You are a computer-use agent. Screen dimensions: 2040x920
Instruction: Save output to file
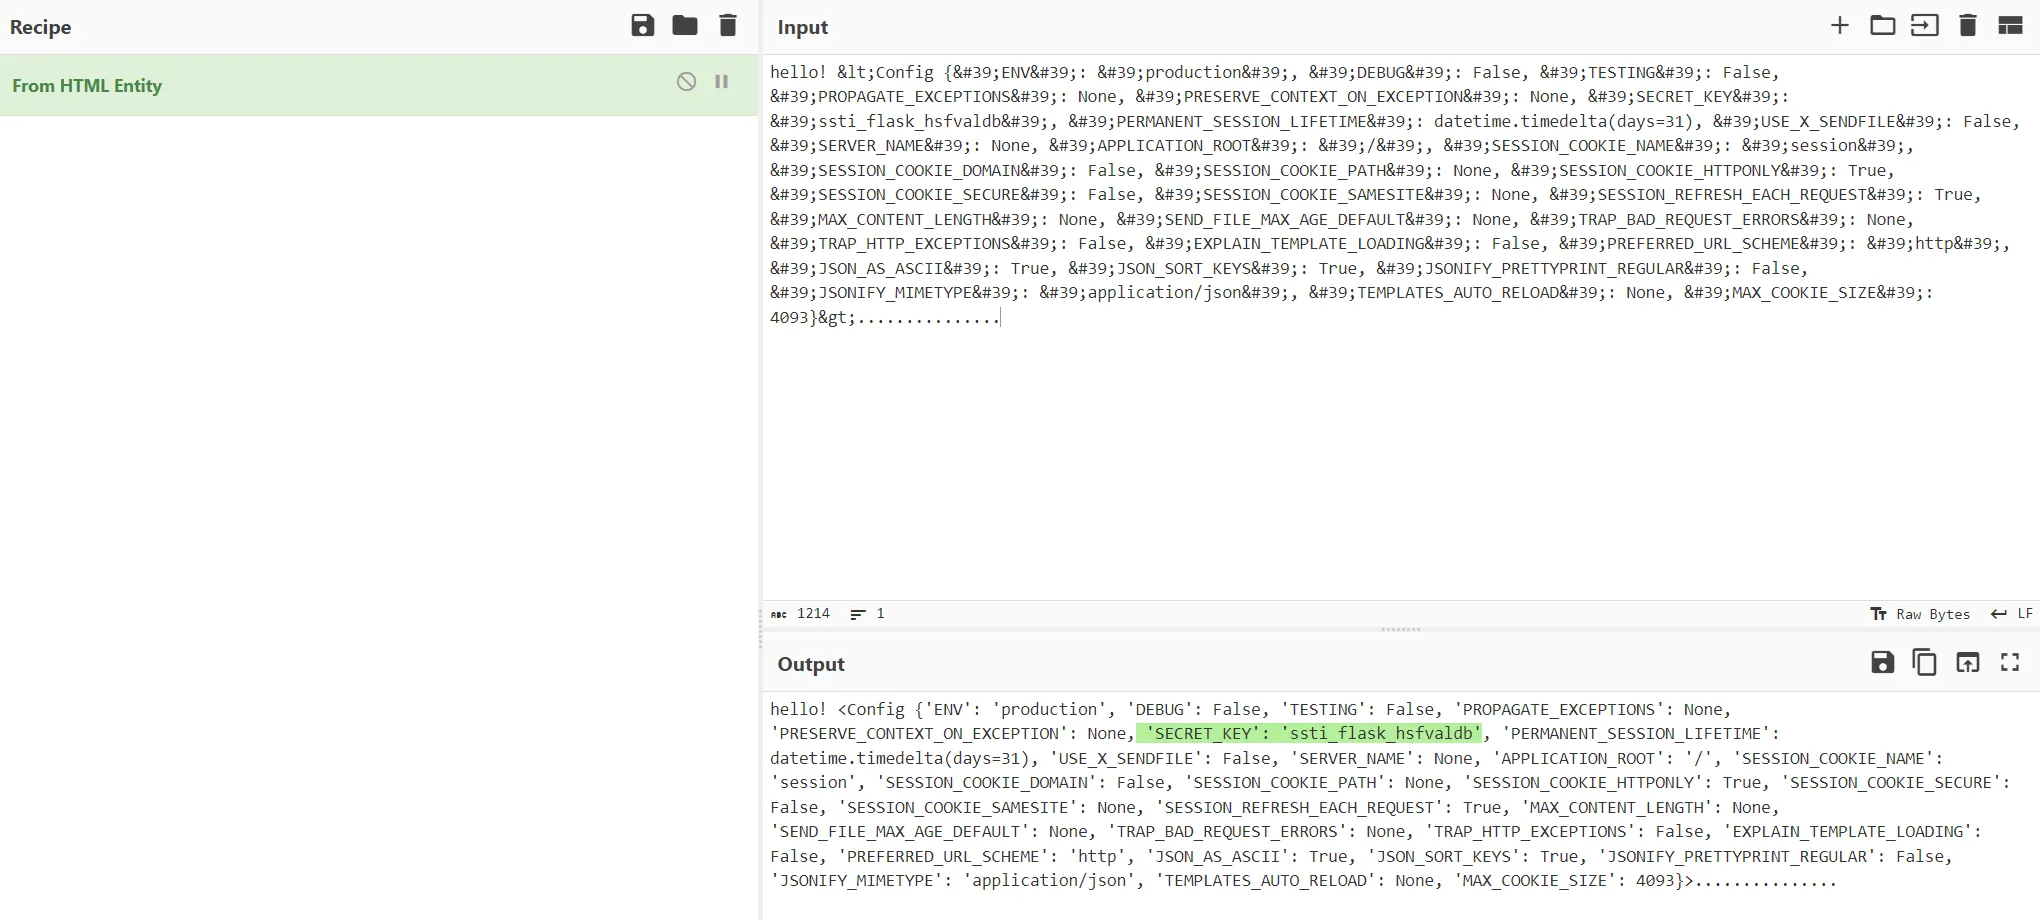click(x=1882, y=662)
